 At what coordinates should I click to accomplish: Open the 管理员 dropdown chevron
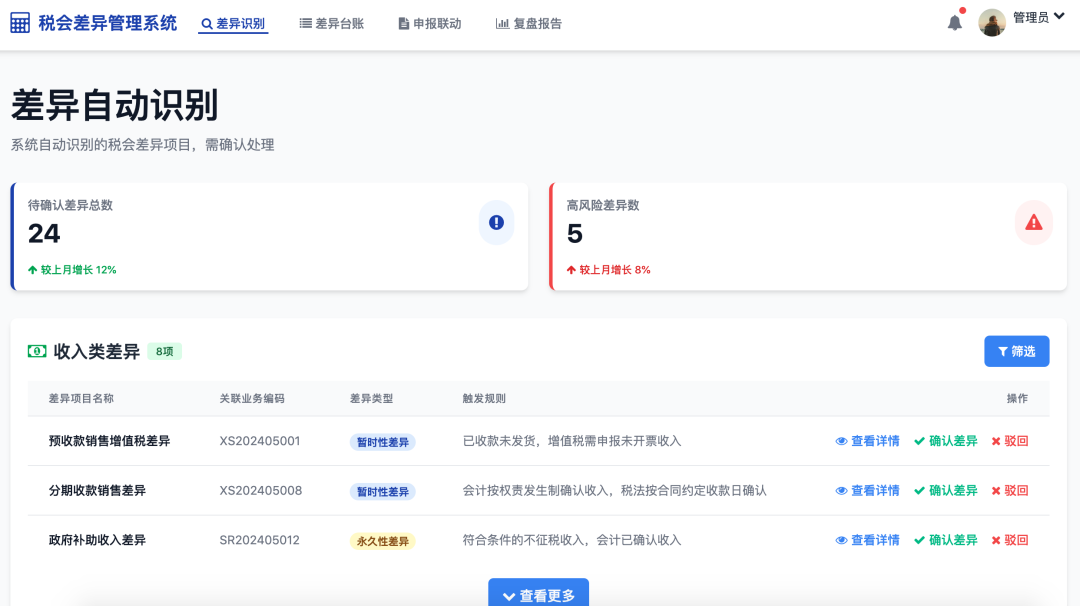pos(1059,17)
